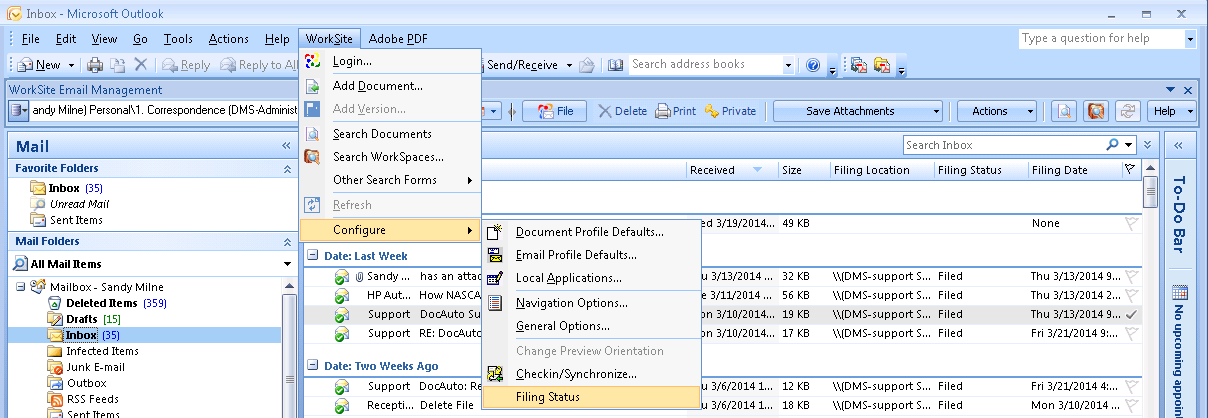Click the calendar icon on To-Do Bar
The height and width of the screenshot is (418, 1208).
1180,293
